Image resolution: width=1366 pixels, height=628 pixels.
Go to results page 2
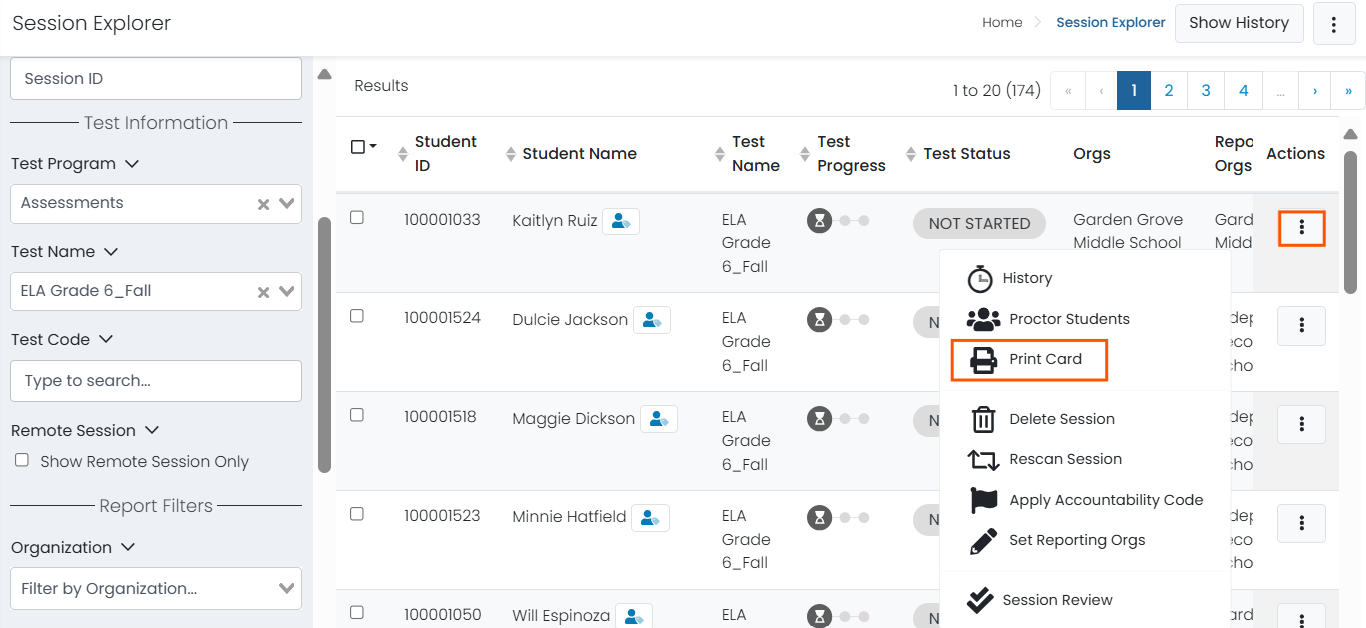(1168, 90)
